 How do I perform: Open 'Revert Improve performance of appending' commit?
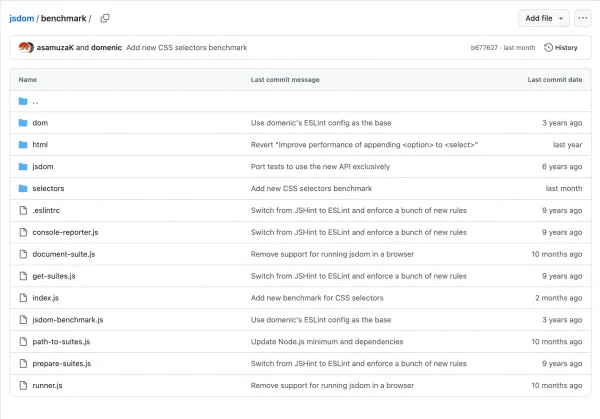point(364,145)
